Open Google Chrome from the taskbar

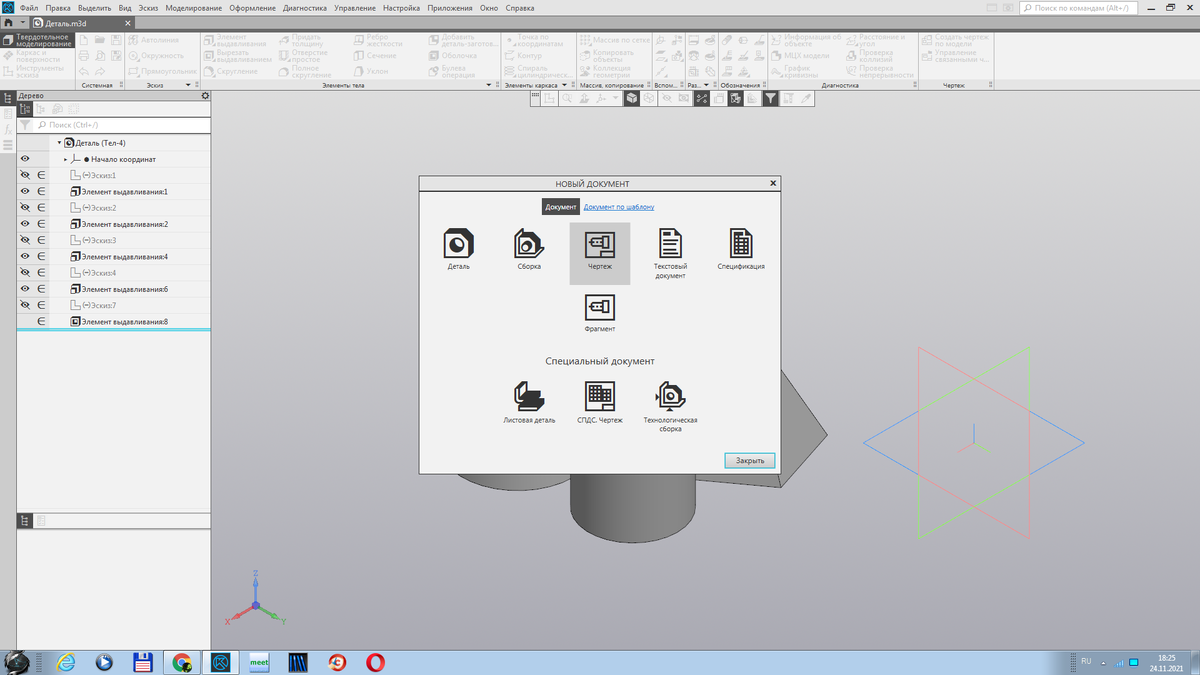(x=182, y=662)
